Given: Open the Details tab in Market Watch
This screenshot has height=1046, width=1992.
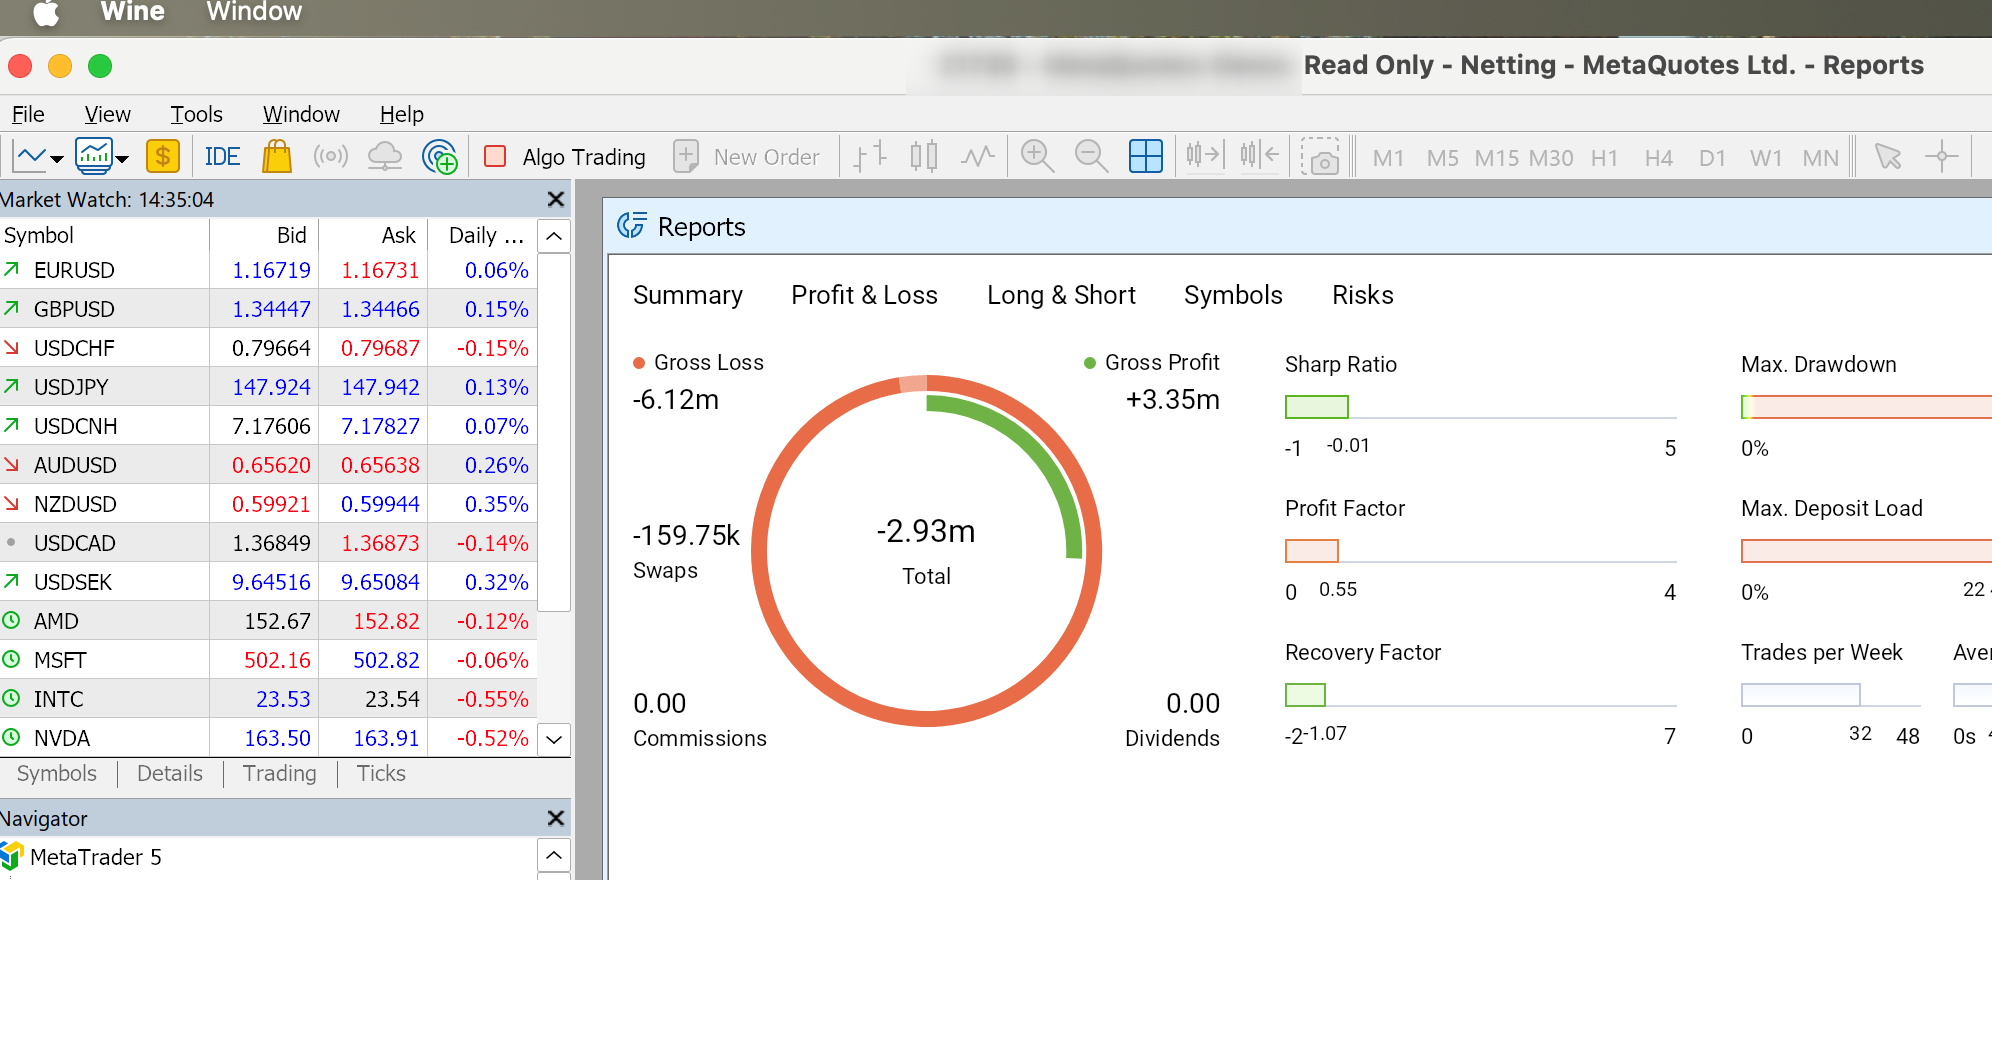Looking at the screenshot, I should tap(170, 773).
